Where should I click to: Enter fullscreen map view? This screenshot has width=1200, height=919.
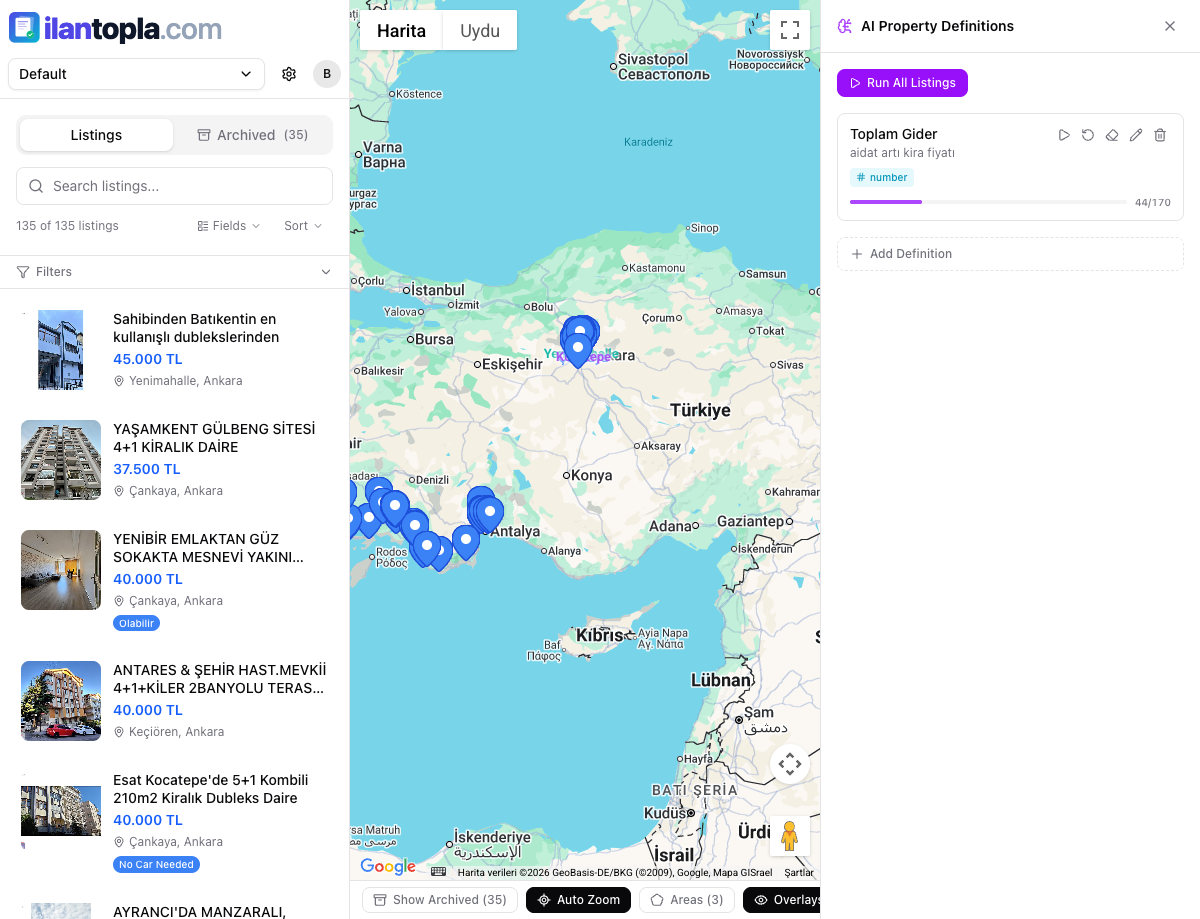pos(789,30)
